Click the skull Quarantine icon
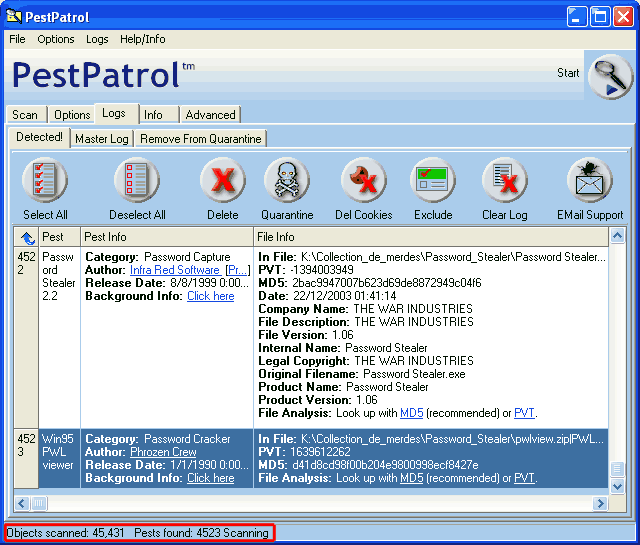This screenshot has height=545, width=640. [287, 180]
